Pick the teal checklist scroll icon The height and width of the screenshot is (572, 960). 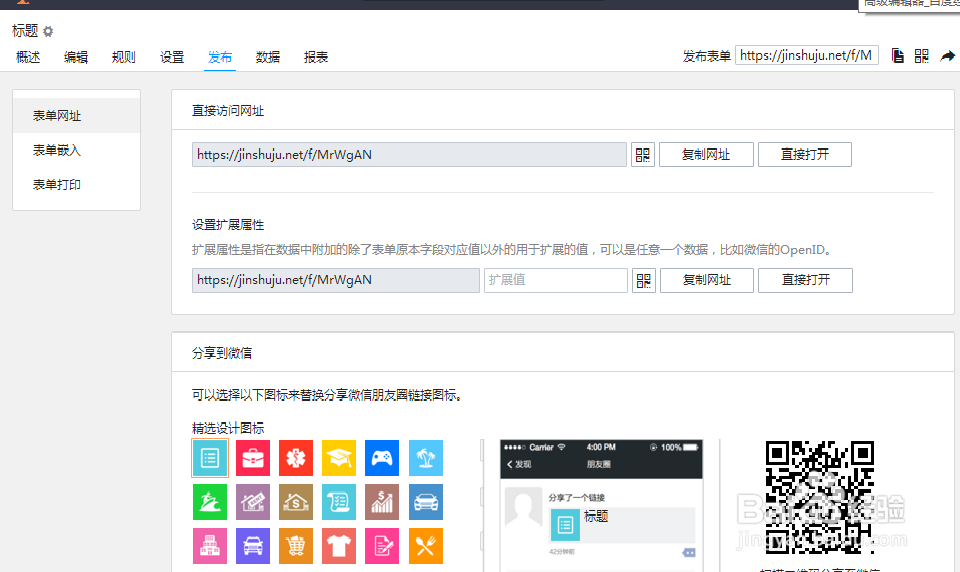pyautogui.click(x=339, y=502)
